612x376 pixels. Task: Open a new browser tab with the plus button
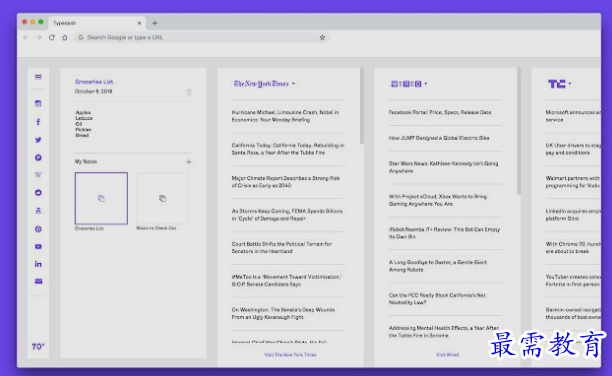(x=155, y=23)
